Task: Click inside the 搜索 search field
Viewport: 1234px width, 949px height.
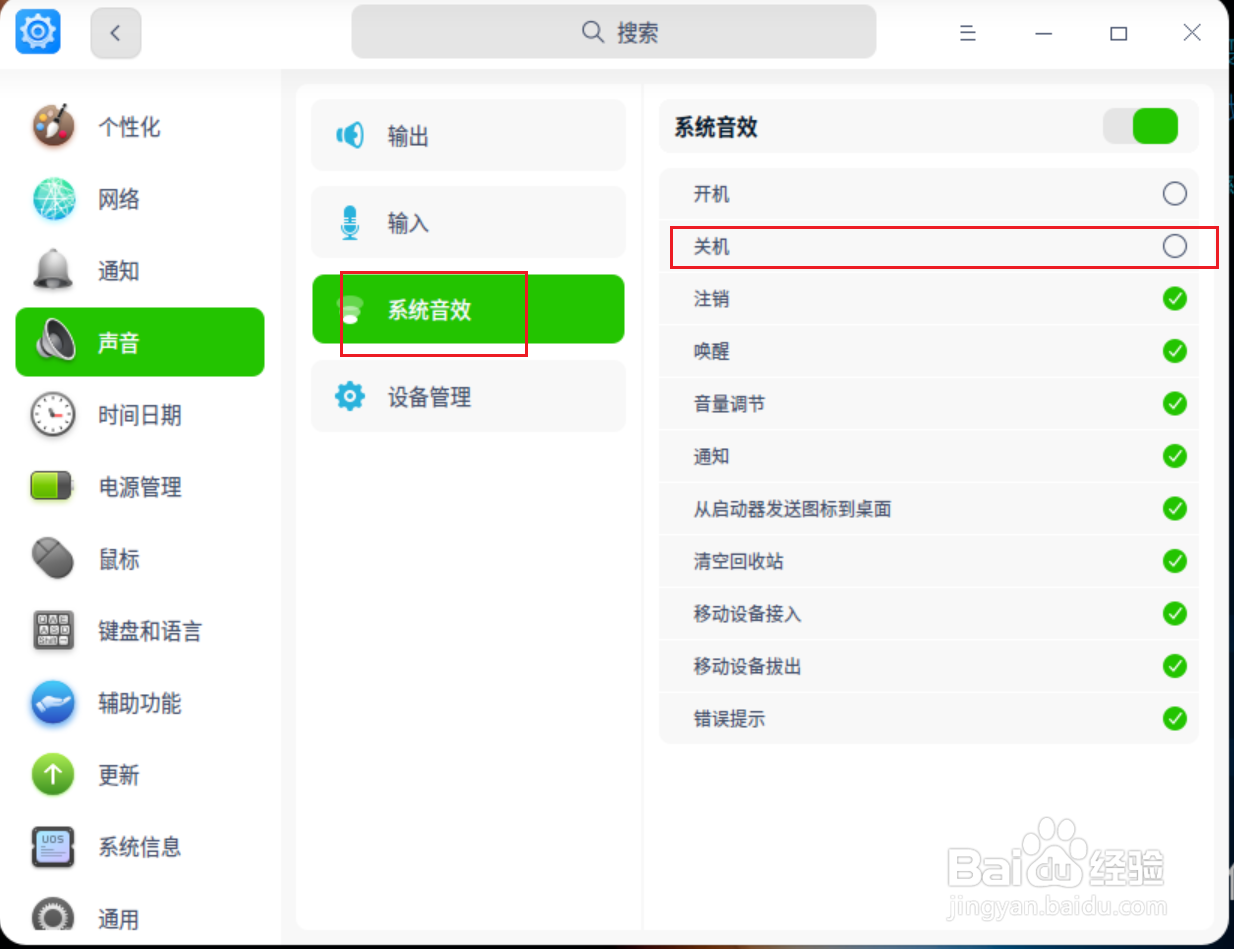Action: click(x=613, y=32)
